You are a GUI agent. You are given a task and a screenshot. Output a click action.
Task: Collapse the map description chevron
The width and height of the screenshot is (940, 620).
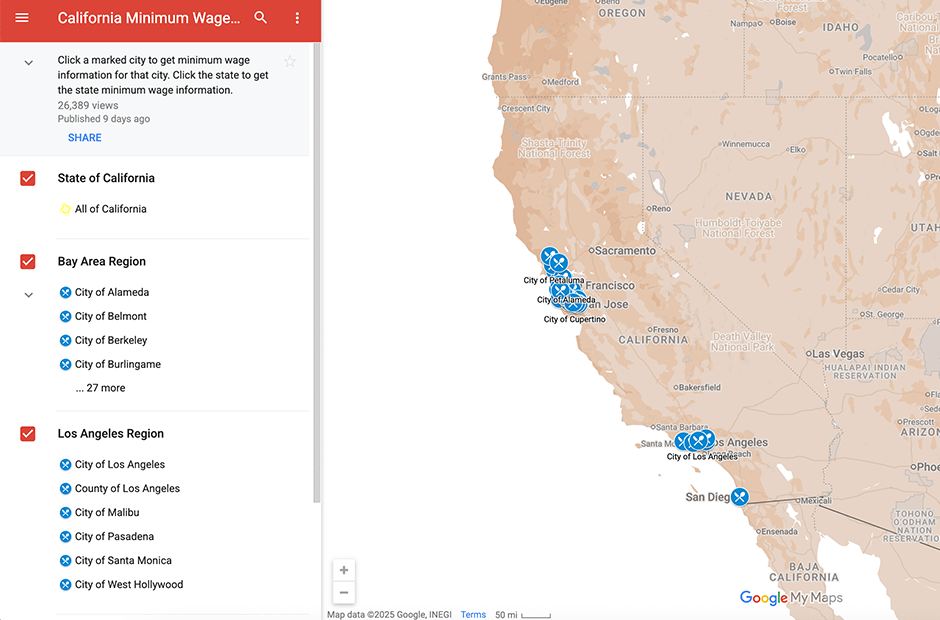[x=28, y=63]
